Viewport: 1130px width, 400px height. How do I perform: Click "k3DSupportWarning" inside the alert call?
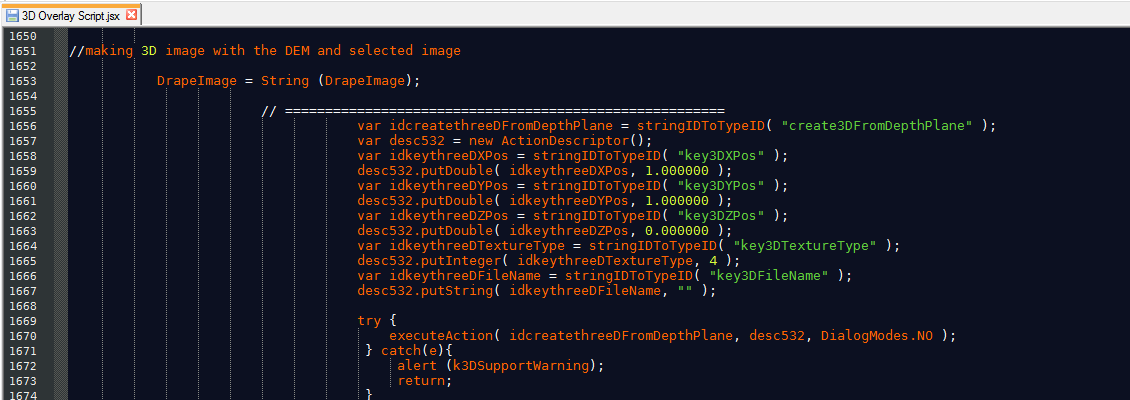[521, 365]
